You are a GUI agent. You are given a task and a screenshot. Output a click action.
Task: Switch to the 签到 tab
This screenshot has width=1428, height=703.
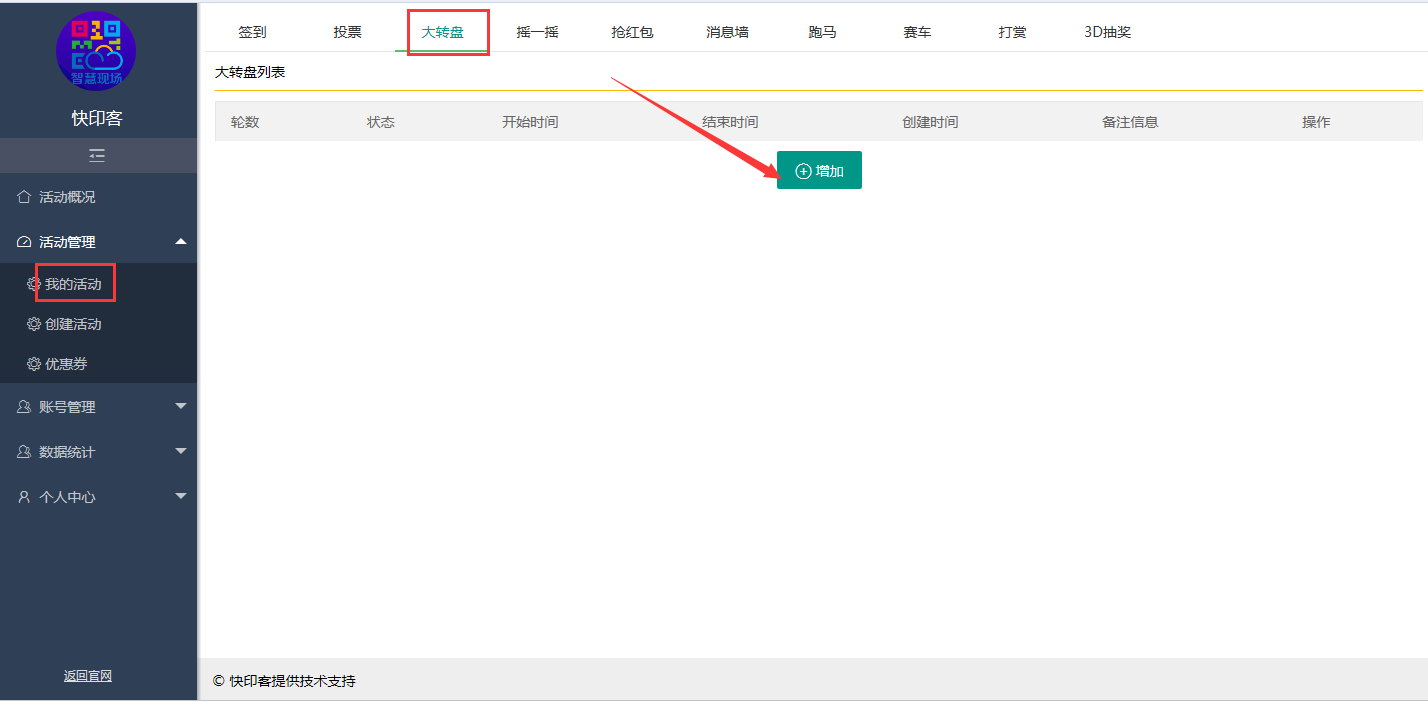252,32
